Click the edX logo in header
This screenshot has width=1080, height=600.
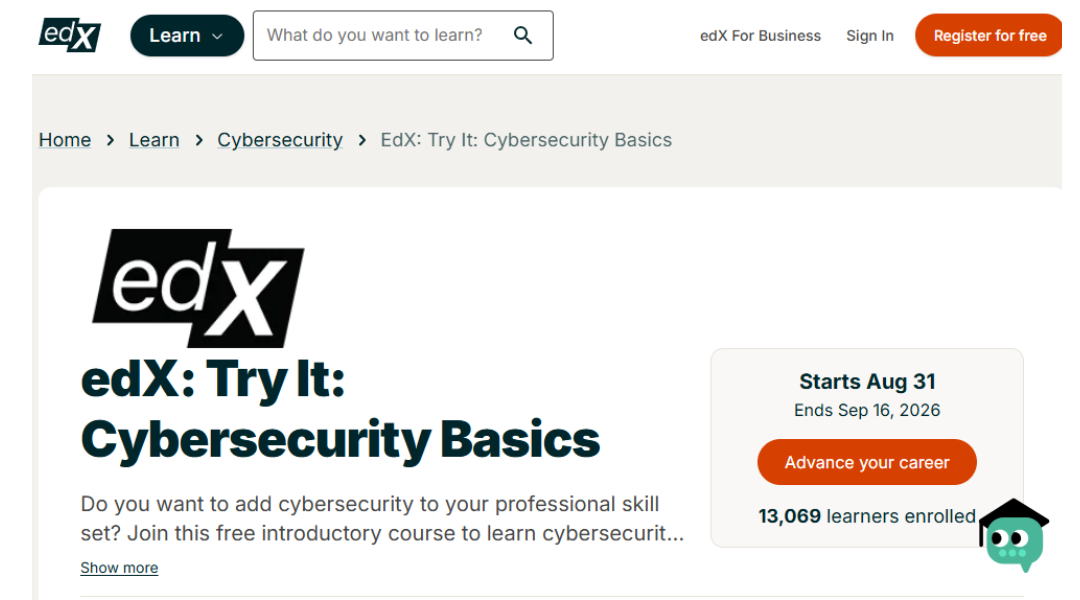point(70,34)
